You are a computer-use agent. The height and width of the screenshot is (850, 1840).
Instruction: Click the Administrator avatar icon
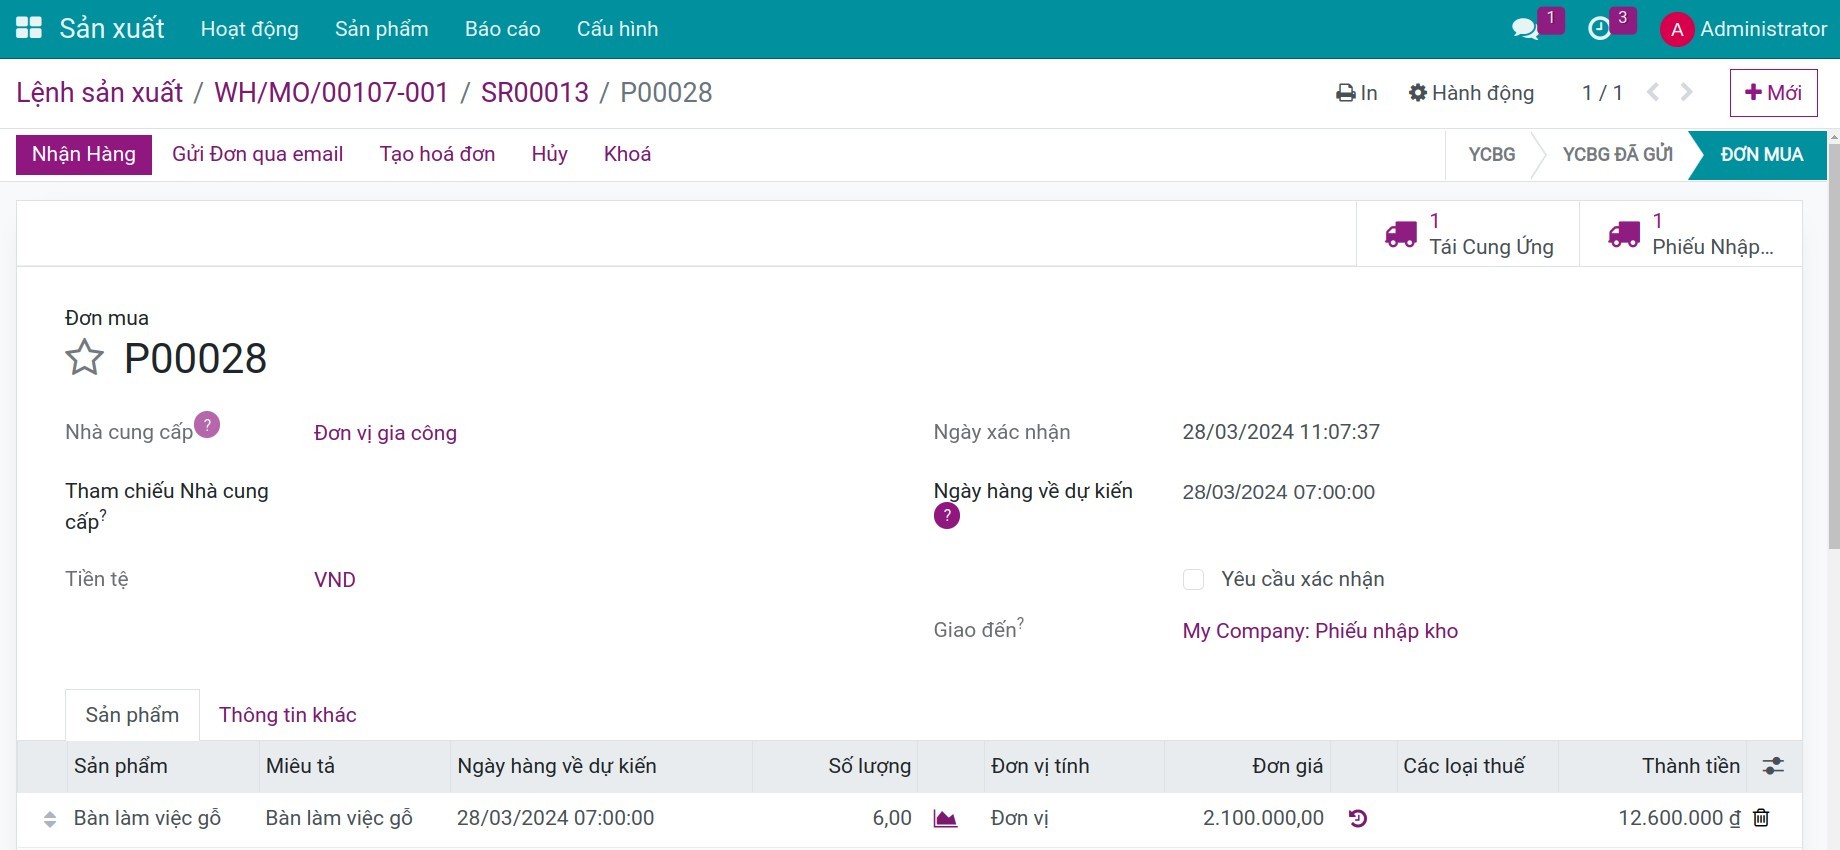coord(1677,29)
